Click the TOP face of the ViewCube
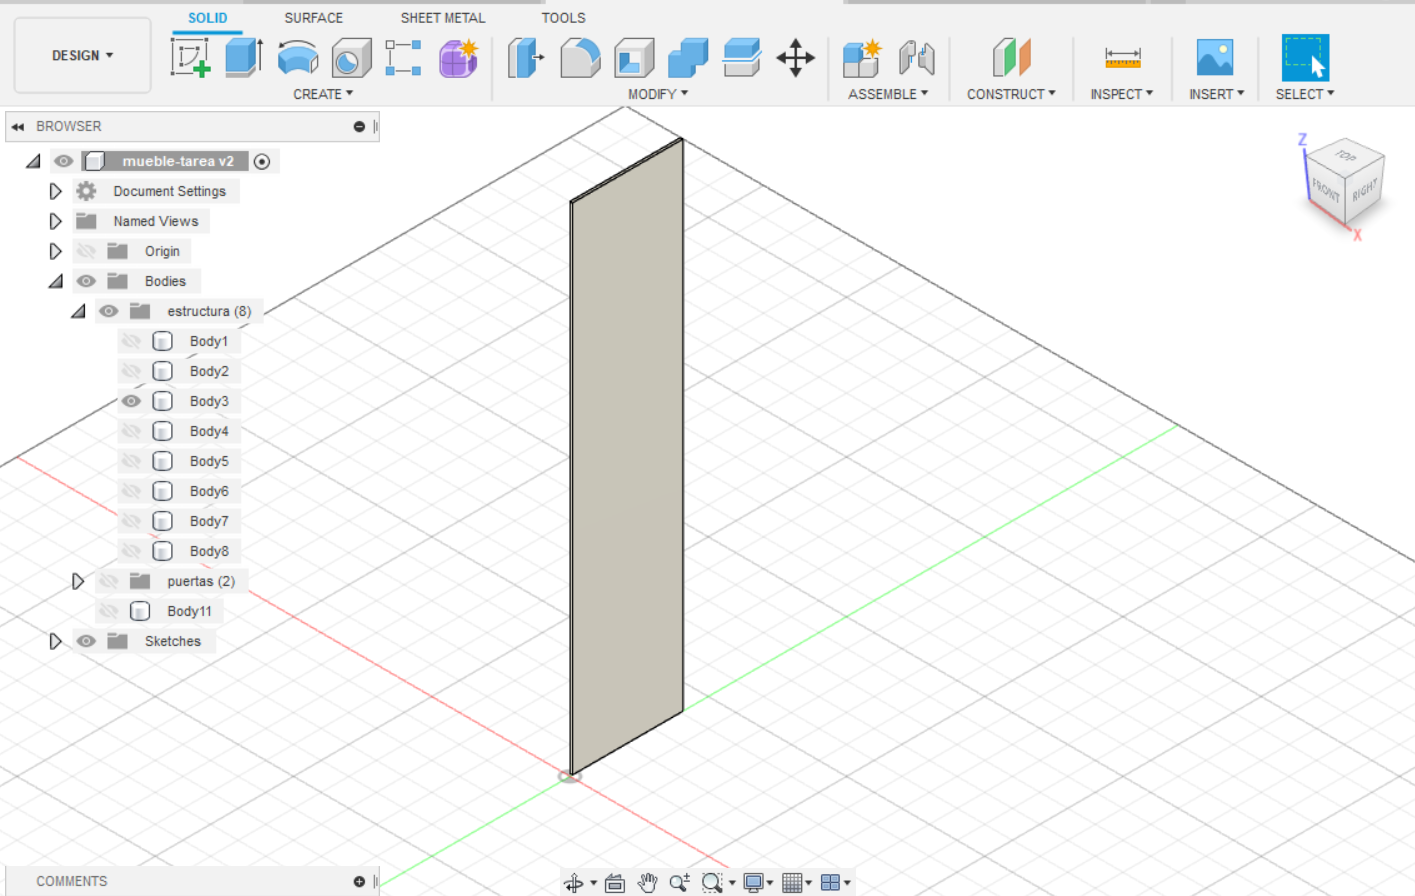 pos(1346,157)
